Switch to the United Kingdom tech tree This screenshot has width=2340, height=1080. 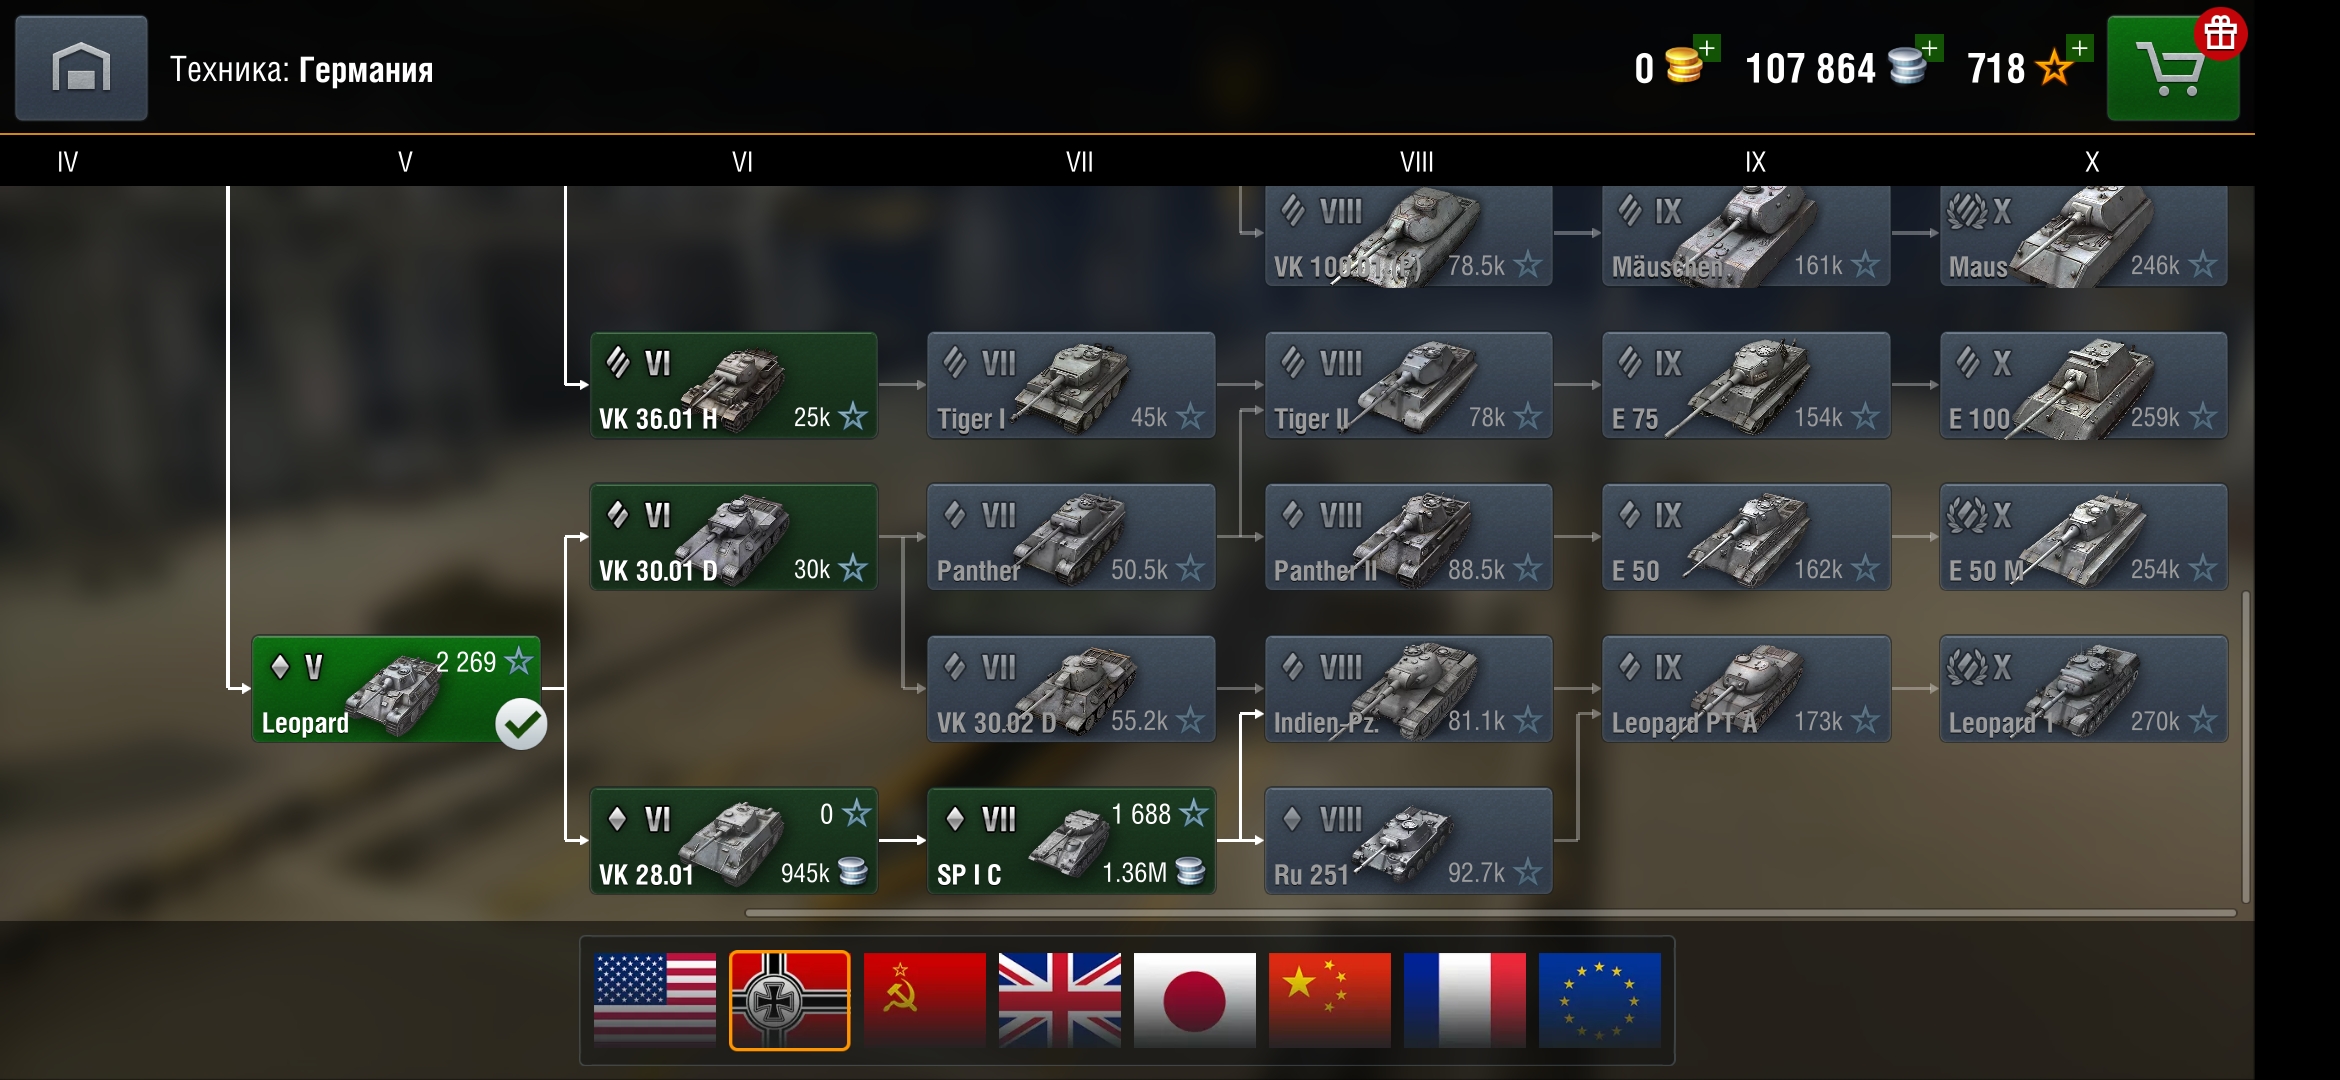coord(1060,1000)
